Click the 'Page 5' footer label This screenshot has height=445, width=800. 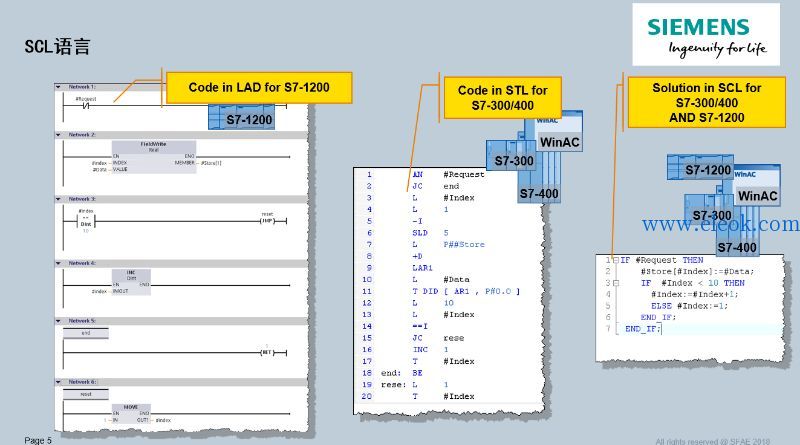(38, 440)
